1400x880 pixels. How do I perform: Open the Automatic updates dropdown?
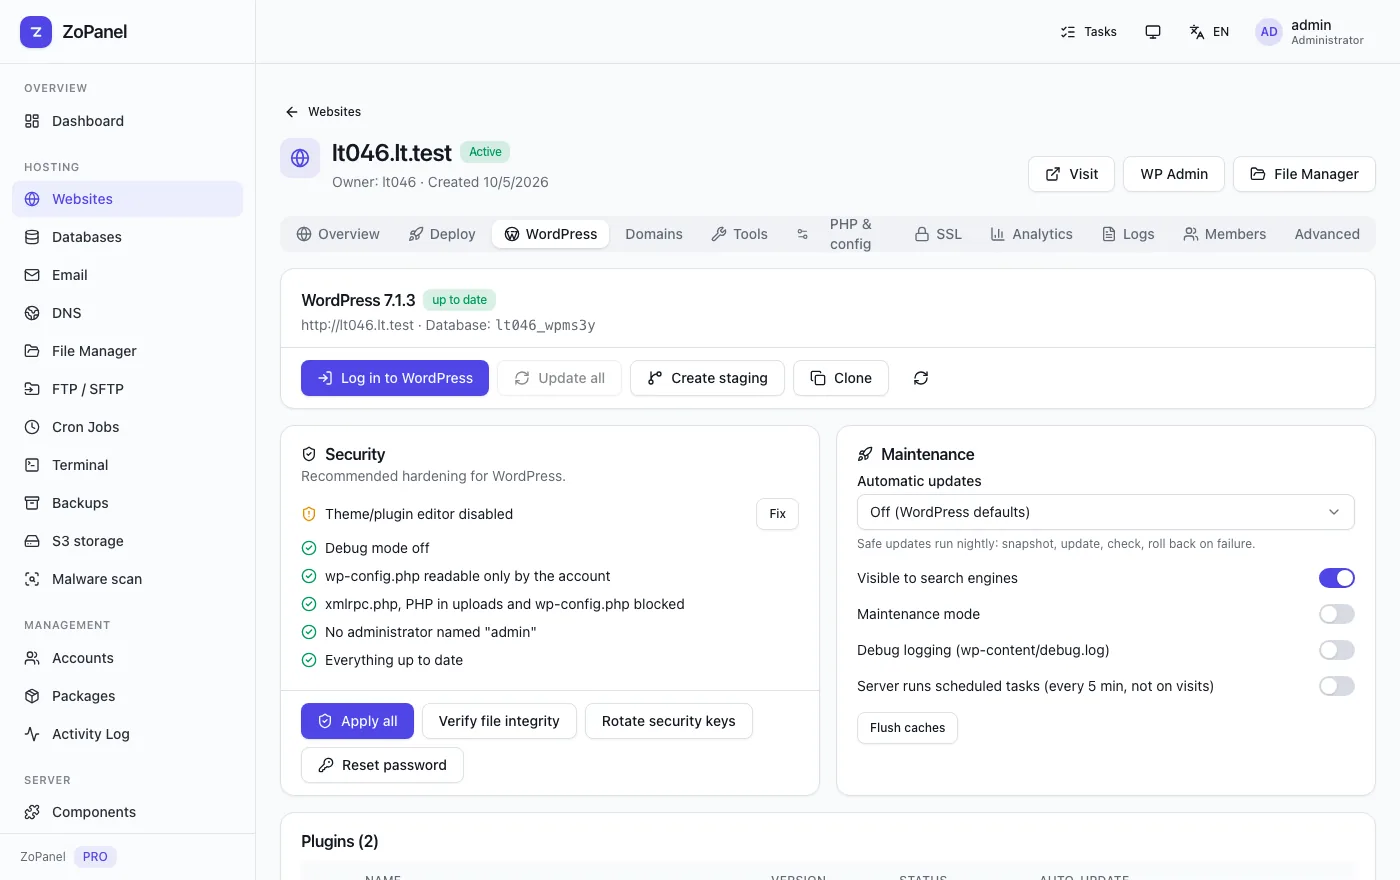1105,512
